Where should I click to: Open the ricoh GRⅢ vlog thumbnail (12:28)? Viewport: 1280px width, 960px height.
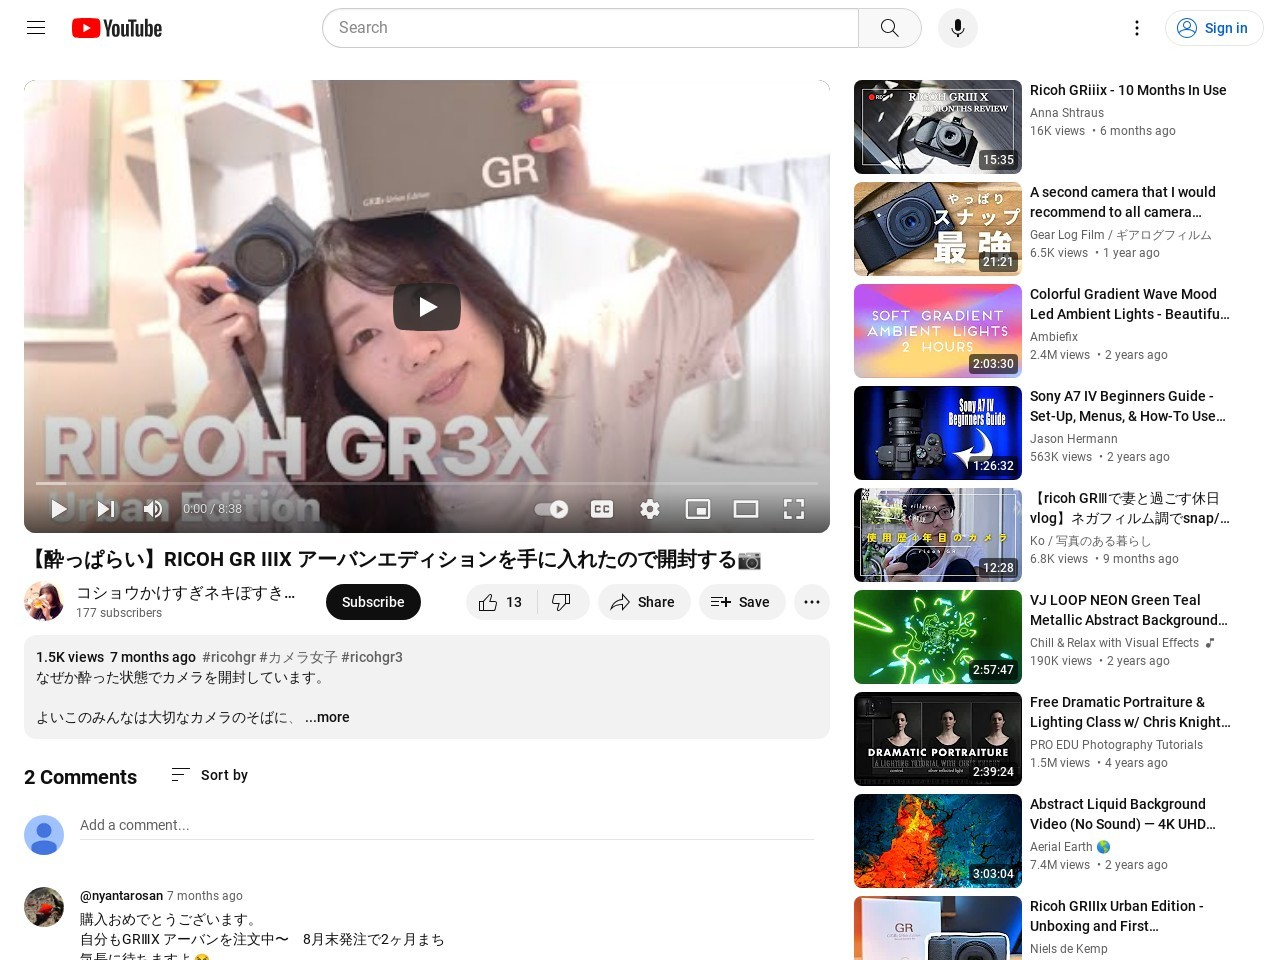coord(938,535)
